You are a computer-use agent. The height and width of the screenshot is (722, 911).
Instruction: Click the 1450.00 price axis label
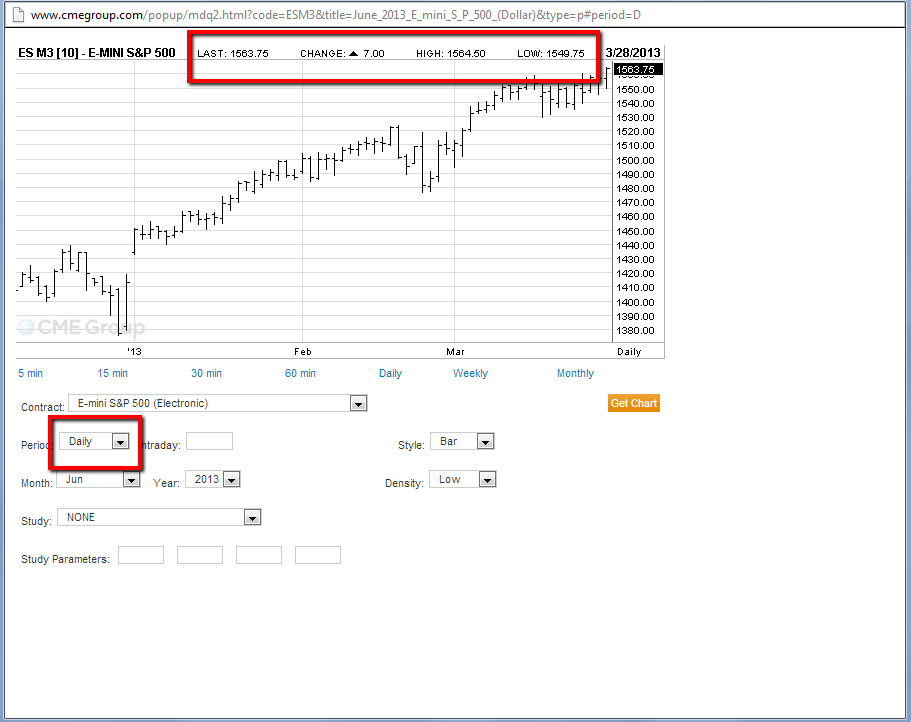click(x=635, y=231)
